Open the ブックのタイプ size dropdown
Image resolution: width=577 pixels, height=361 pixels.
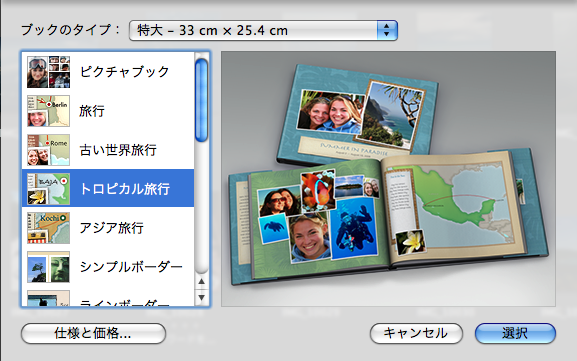coord(263,31)
